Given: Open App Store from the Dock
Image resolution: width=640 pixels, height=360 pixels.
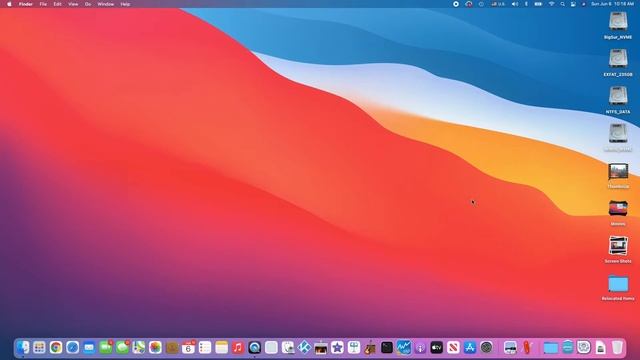Looking at the screenshot, I should coord(470,347).
